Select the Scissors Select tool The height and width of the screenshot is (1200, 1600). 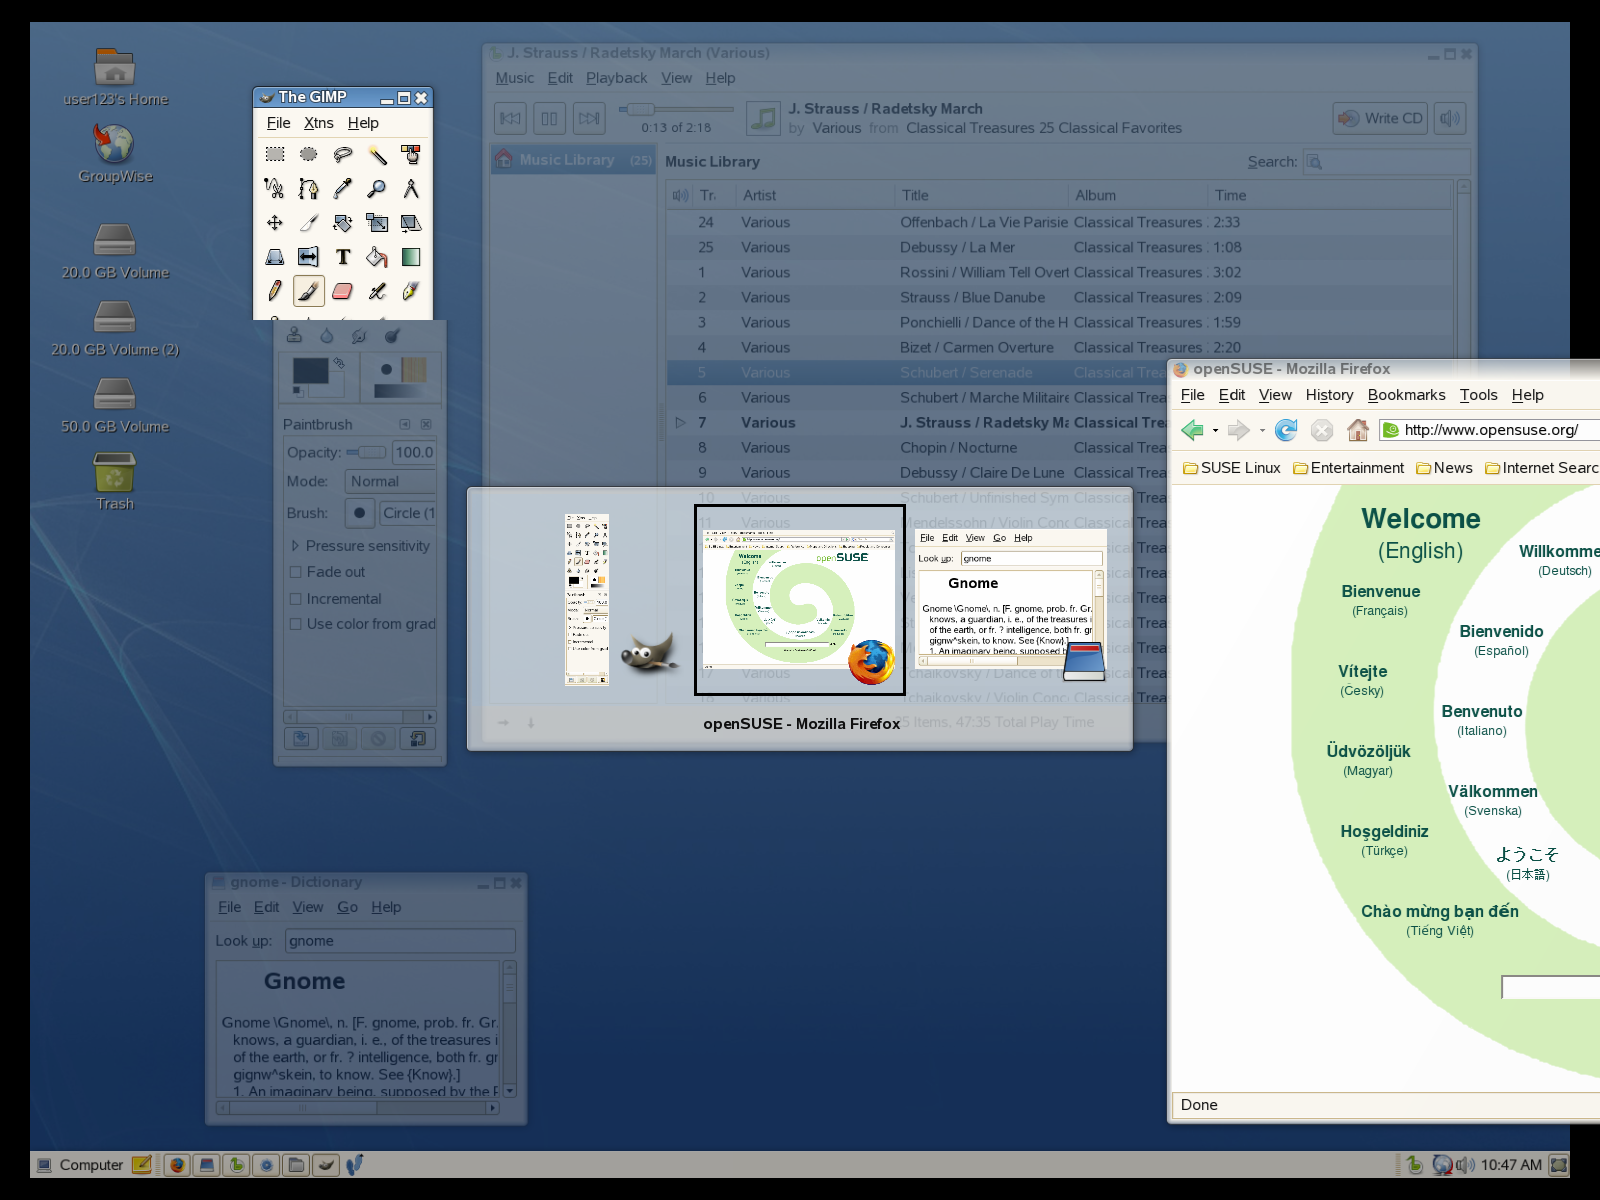275,188
